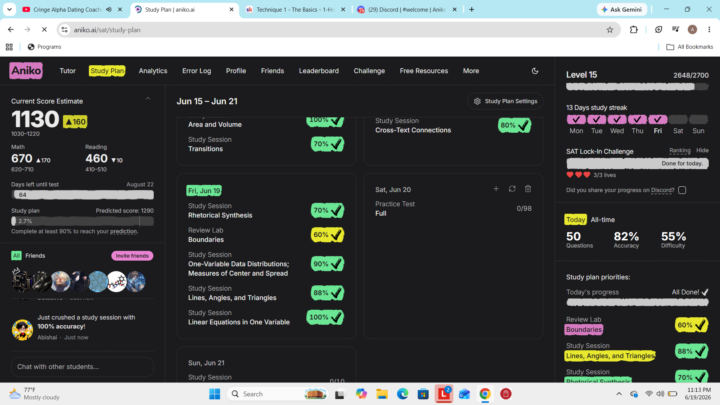Open the Chrome extensions puzzle icon
Image resolution: width=720 pixels, height=405 pixels.
point(634,30)
